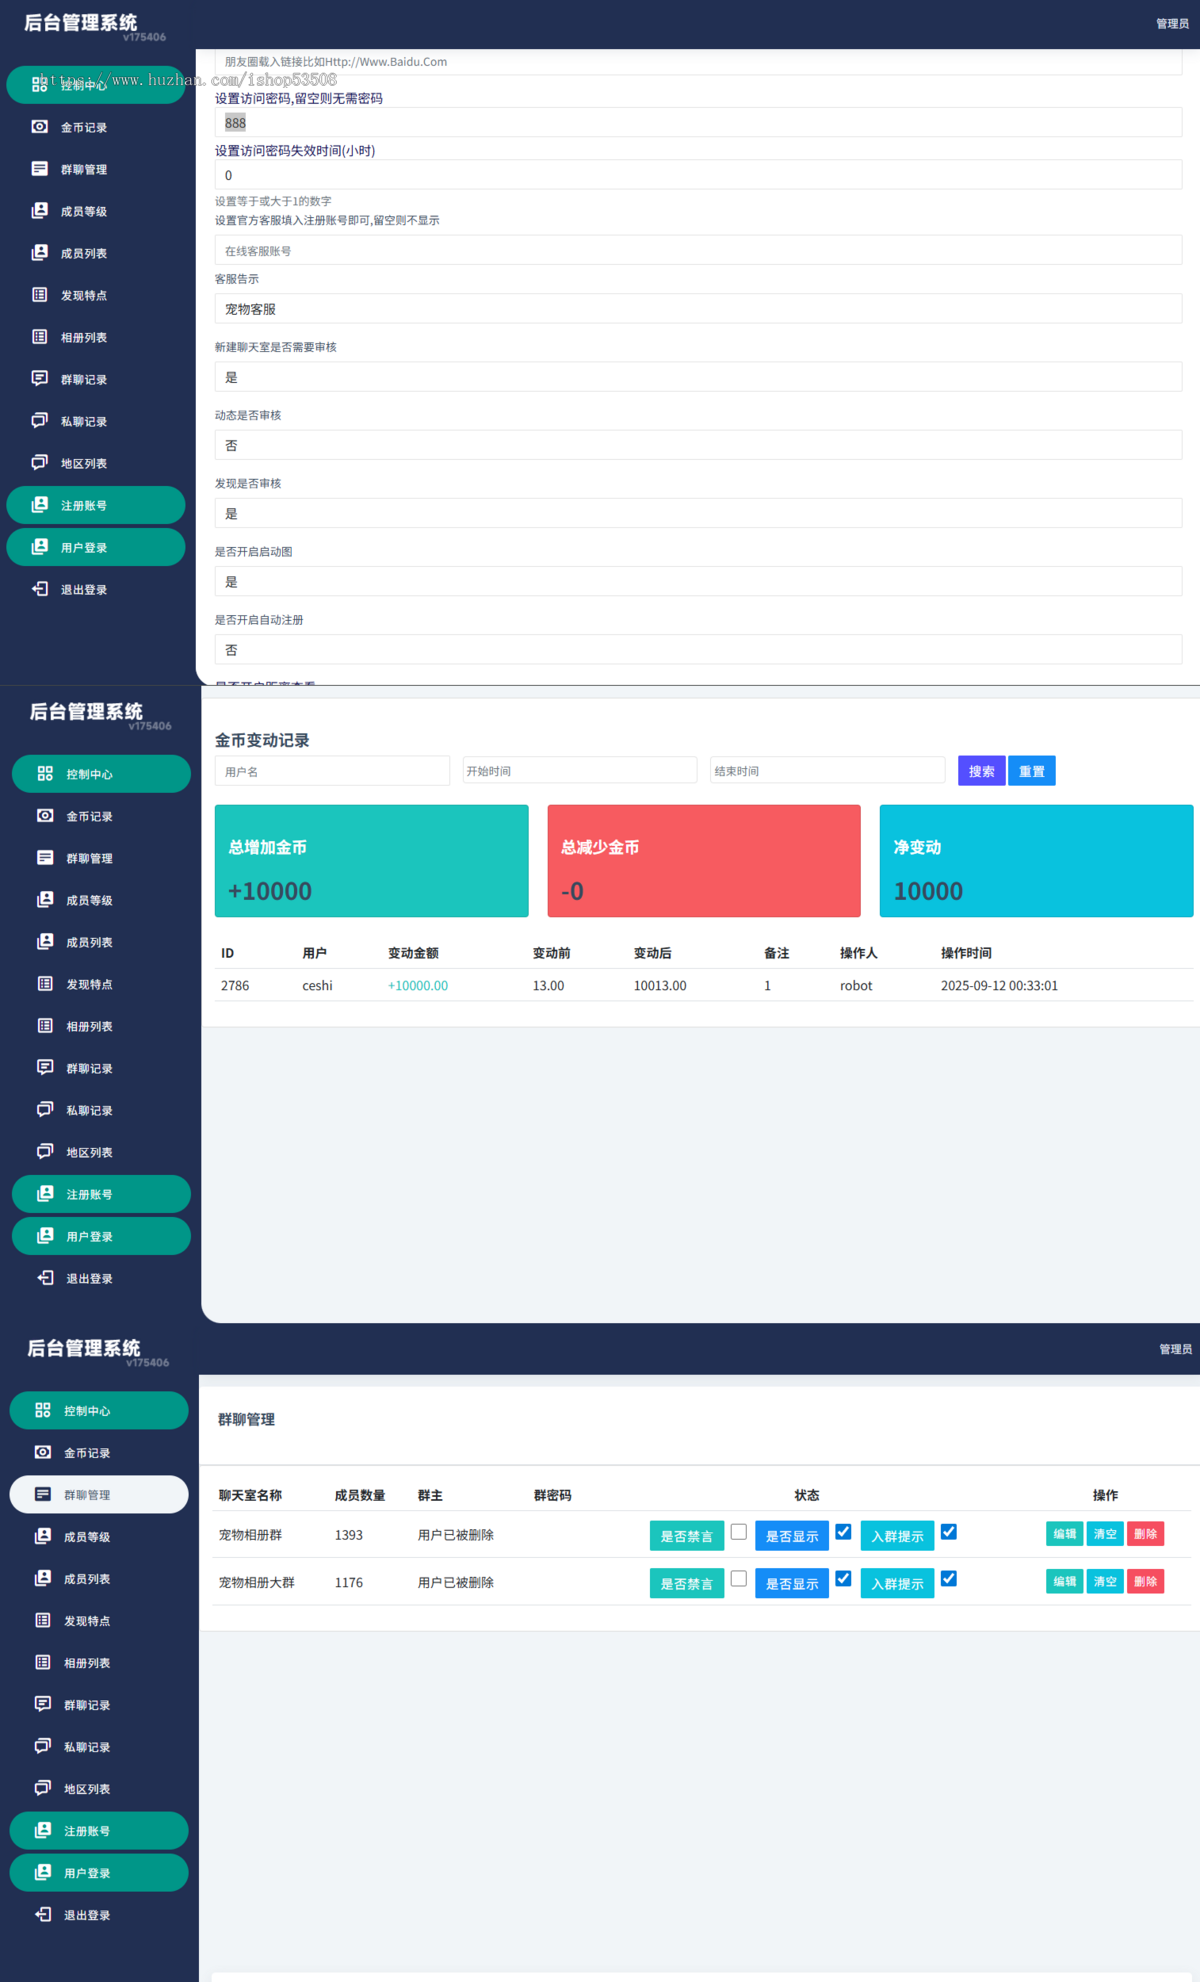Toggle 是否禁言 checkbox for the 宠物相册群 row
Screen dimensions: 1200x1982
click(x=739, y=1532)
